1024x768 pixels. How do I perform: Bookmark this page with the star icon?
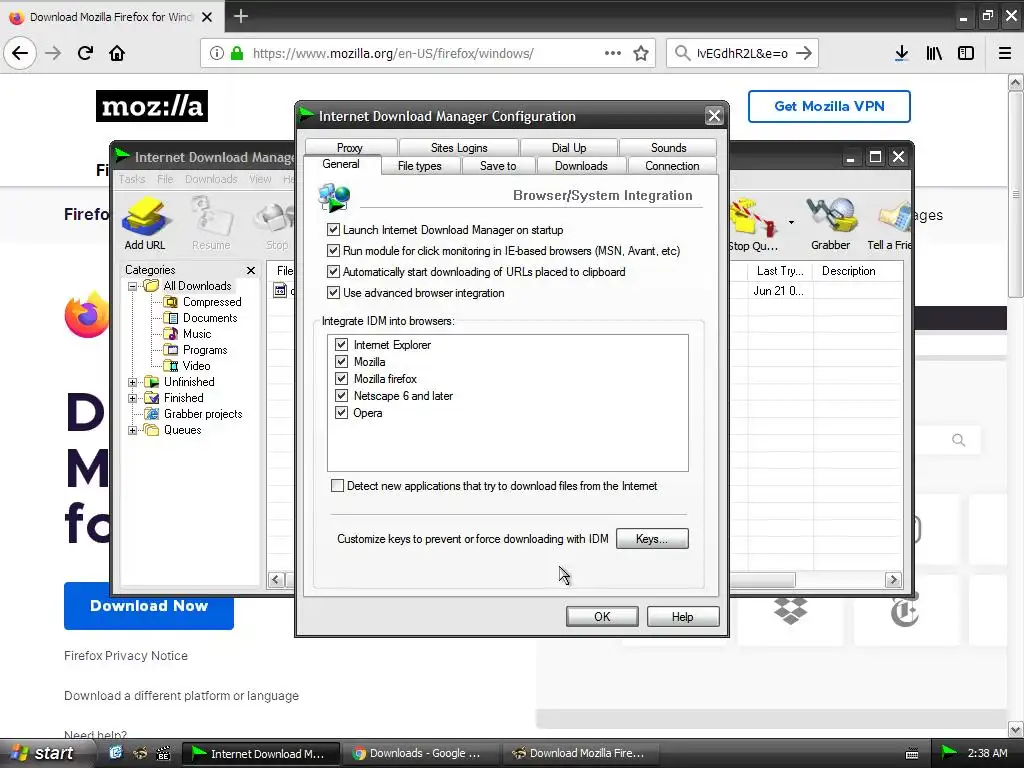(x=641, y=54)
